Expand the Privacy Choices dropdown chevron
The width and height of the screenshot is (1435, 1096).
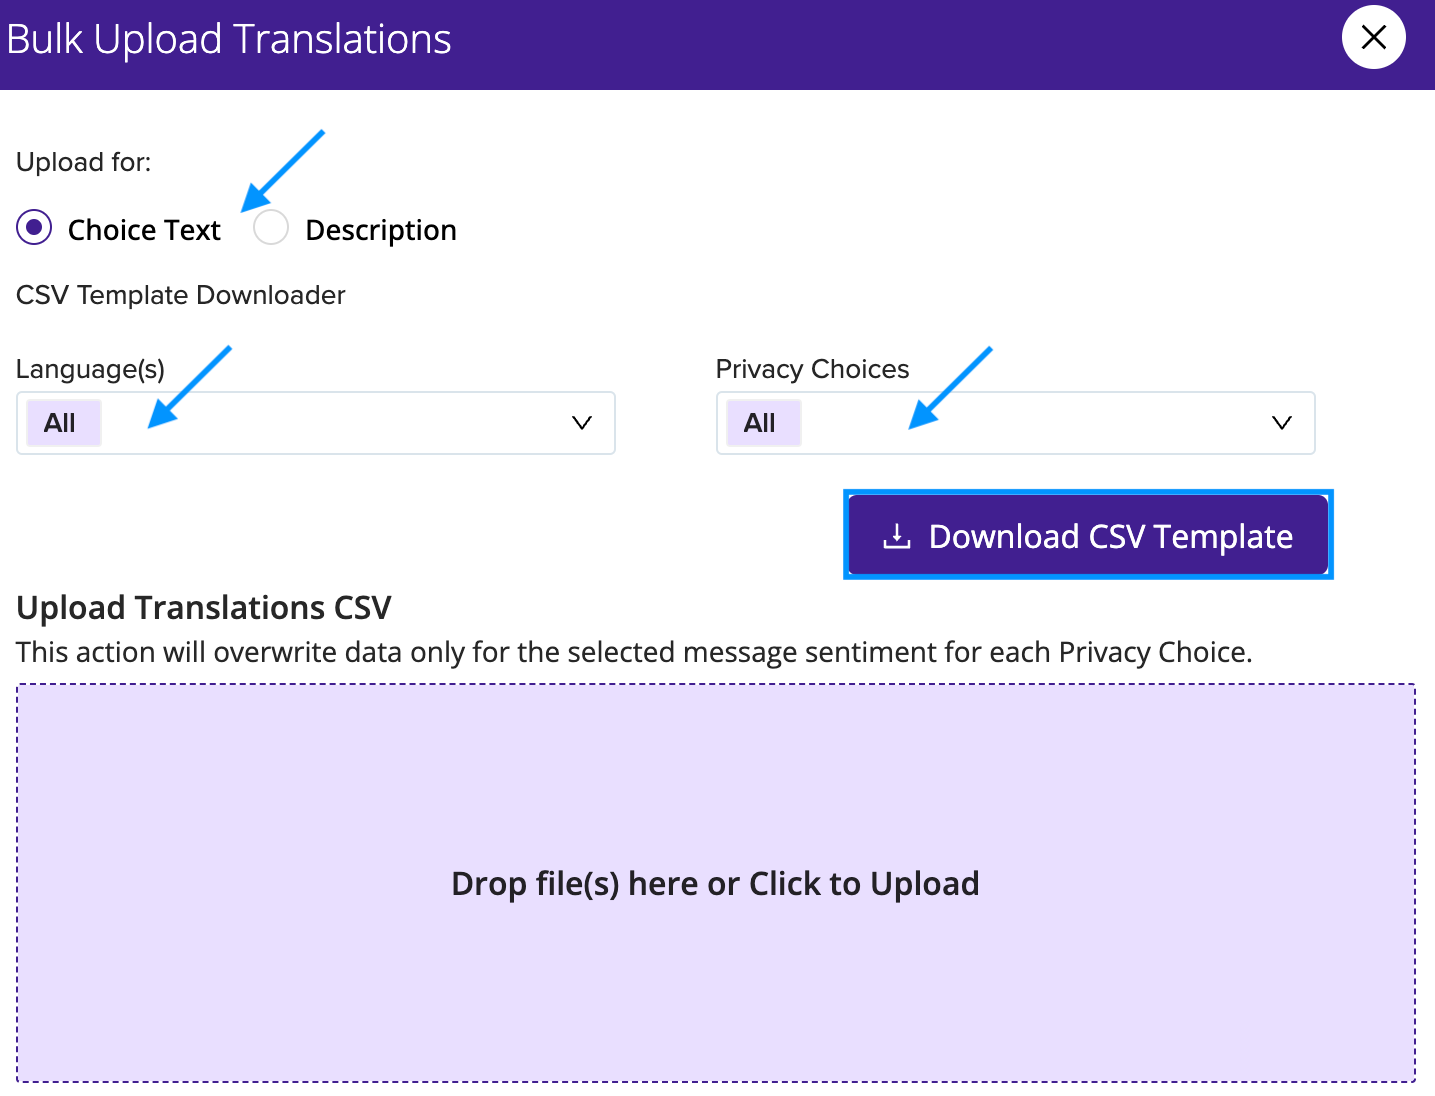[1281, 423]
